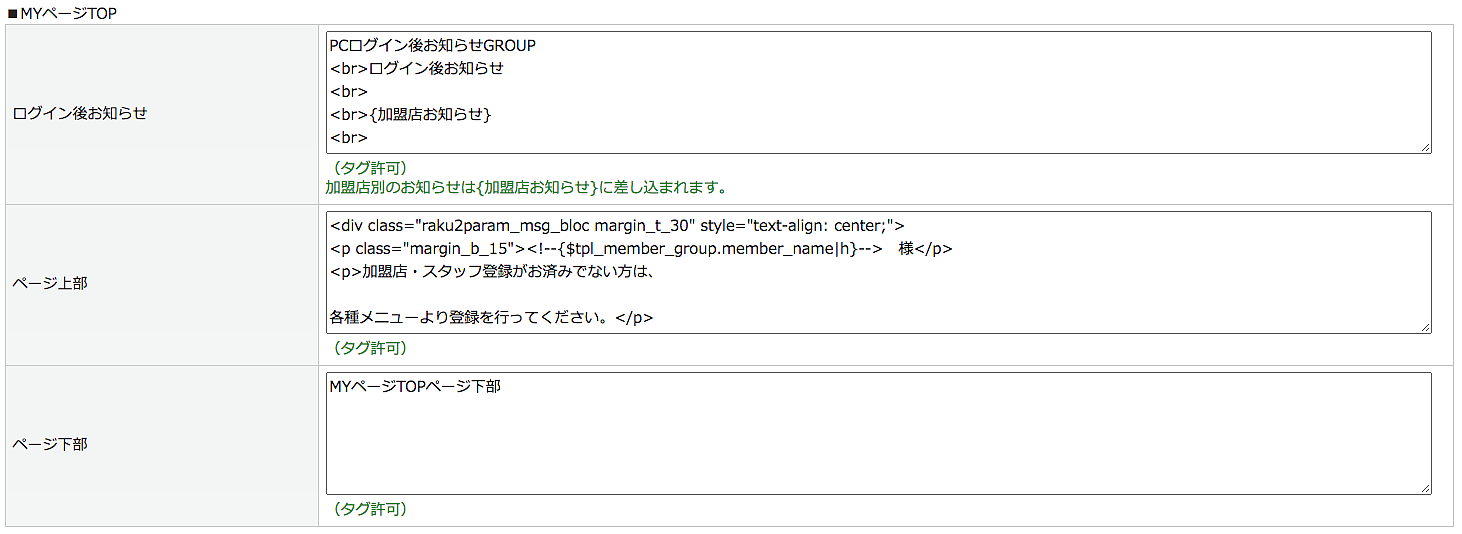Image resolution: width=1462 pixels, height=534 pixels.
Task: Click the MYページTOPページ下部 text
Action: [414, 386]
